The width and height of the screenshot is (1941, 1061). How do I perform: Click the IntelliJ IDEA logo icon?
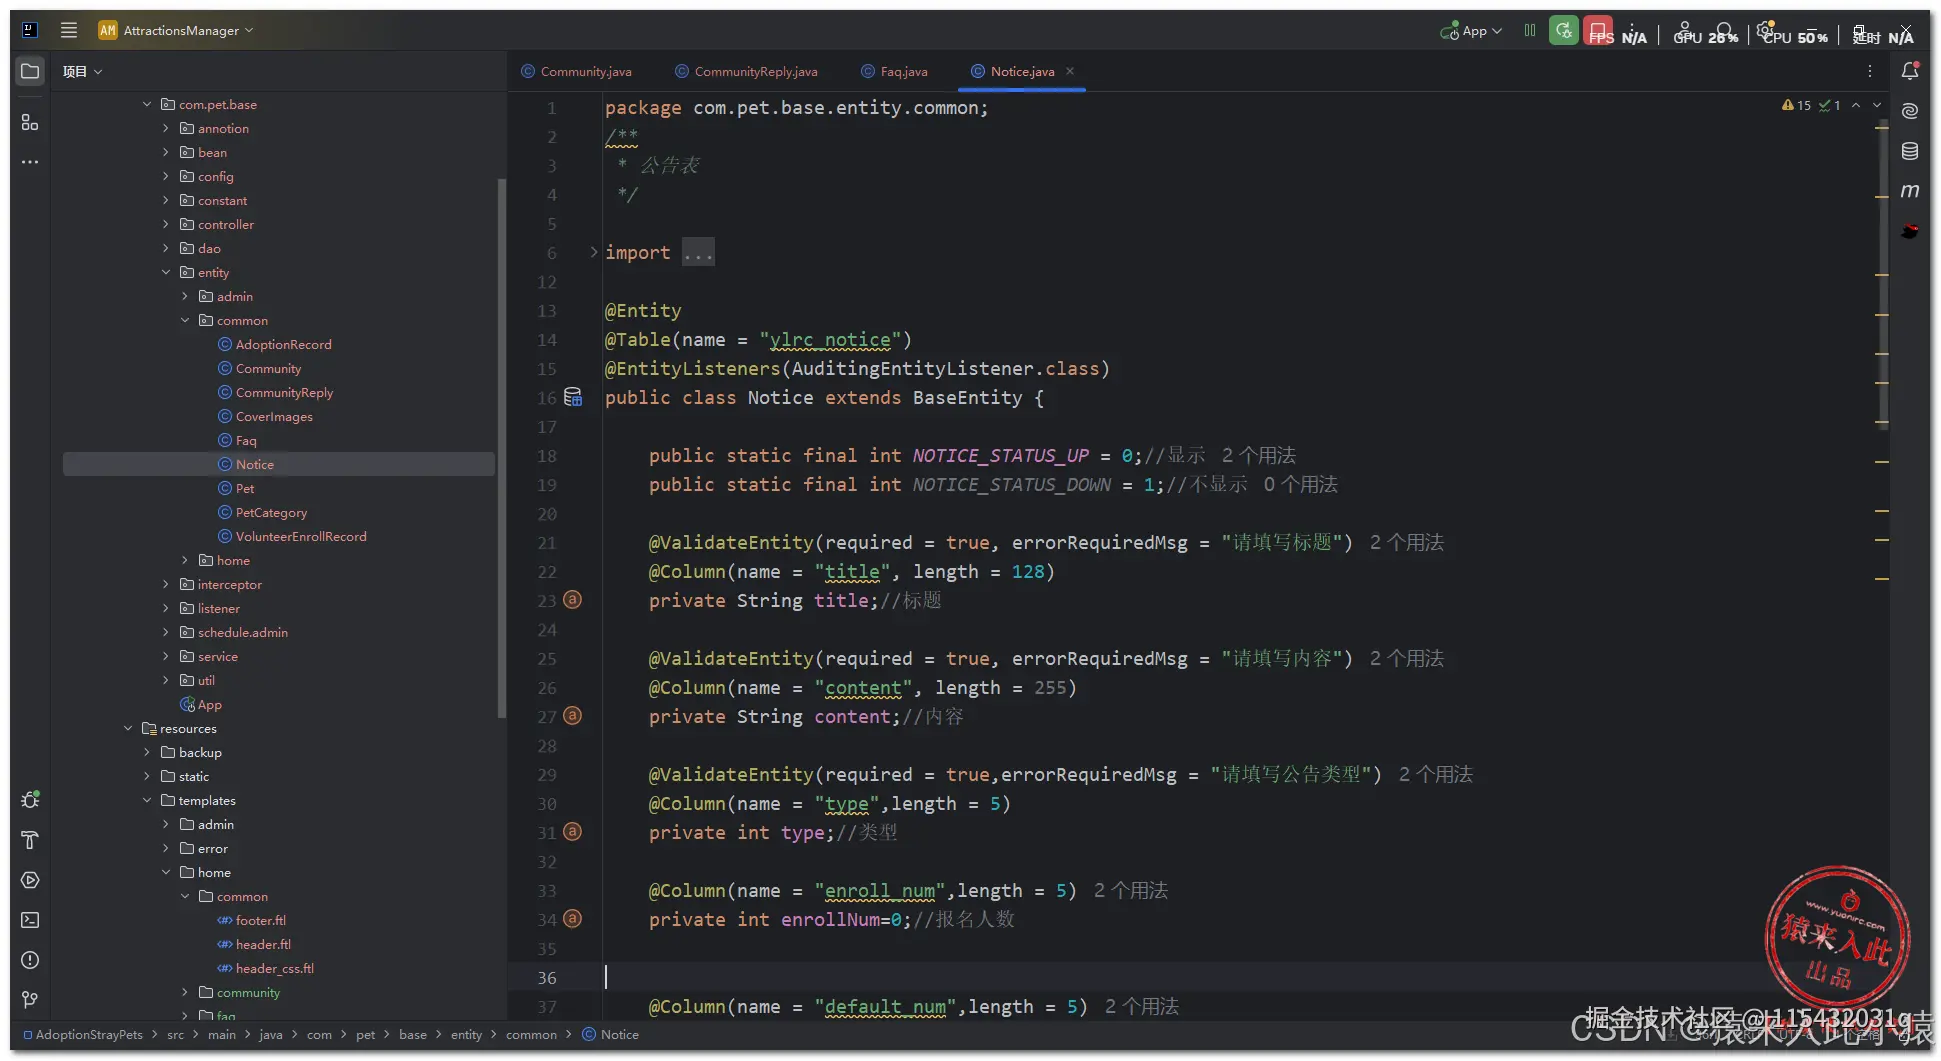point(30,30)
